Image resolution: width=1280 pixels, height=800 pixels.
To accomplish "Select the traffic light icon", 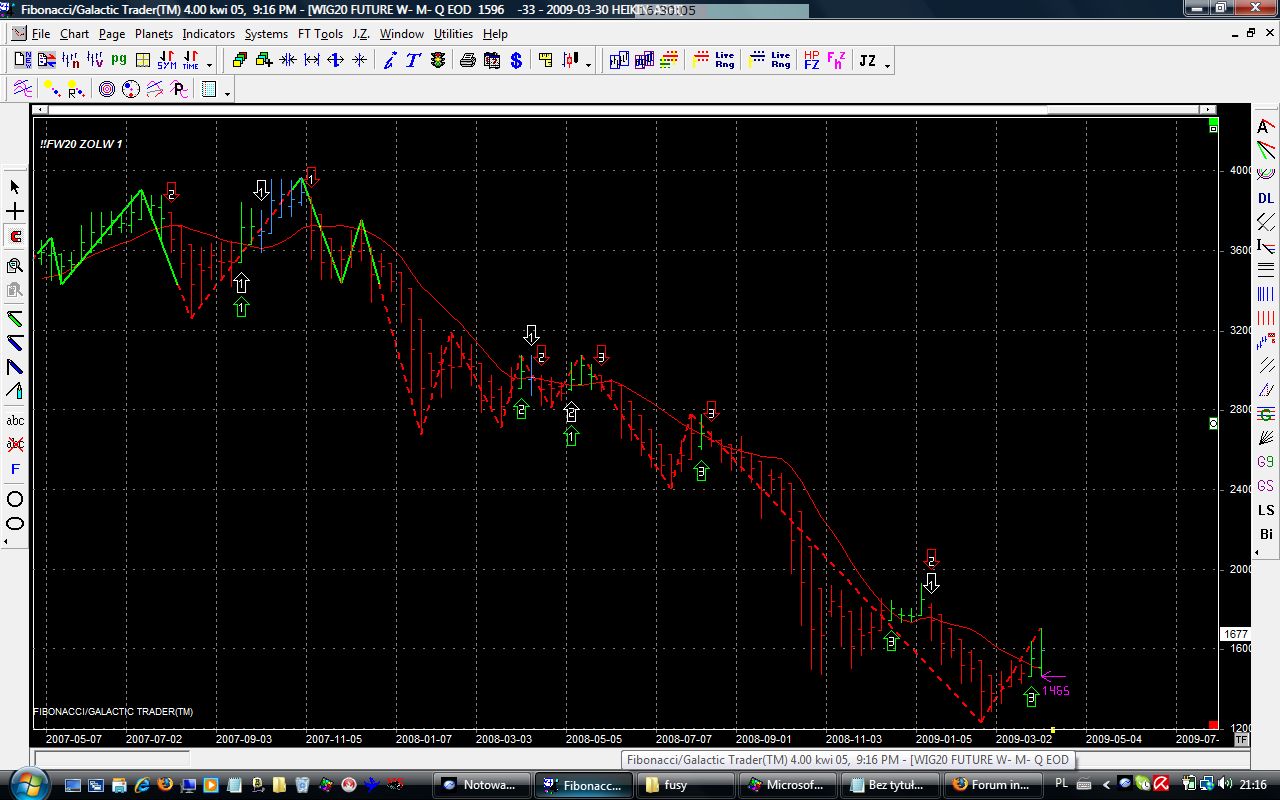I will tap(438, 61).
